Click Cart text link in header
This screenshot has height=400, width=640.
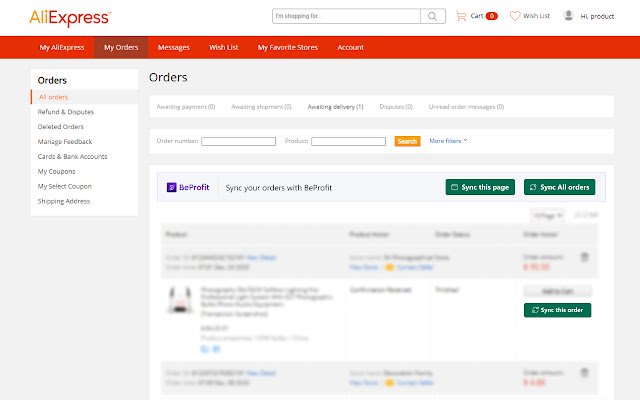click(x=477, y=16)
